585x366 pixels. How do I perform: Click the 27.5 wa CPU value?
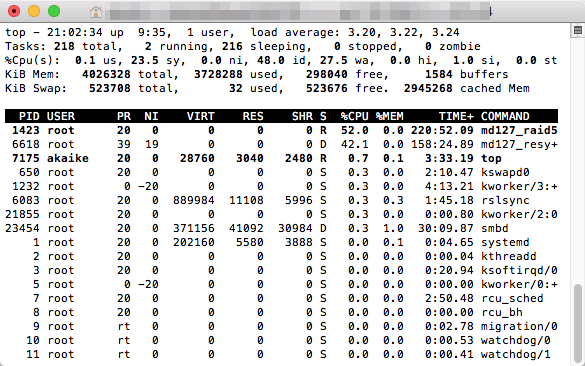(x=334, y=60)
